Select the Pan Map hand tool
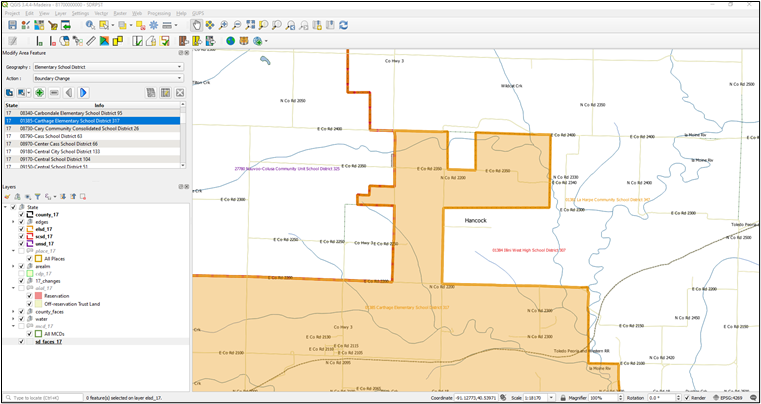This screenshot has width=761, height=404. 197,25
